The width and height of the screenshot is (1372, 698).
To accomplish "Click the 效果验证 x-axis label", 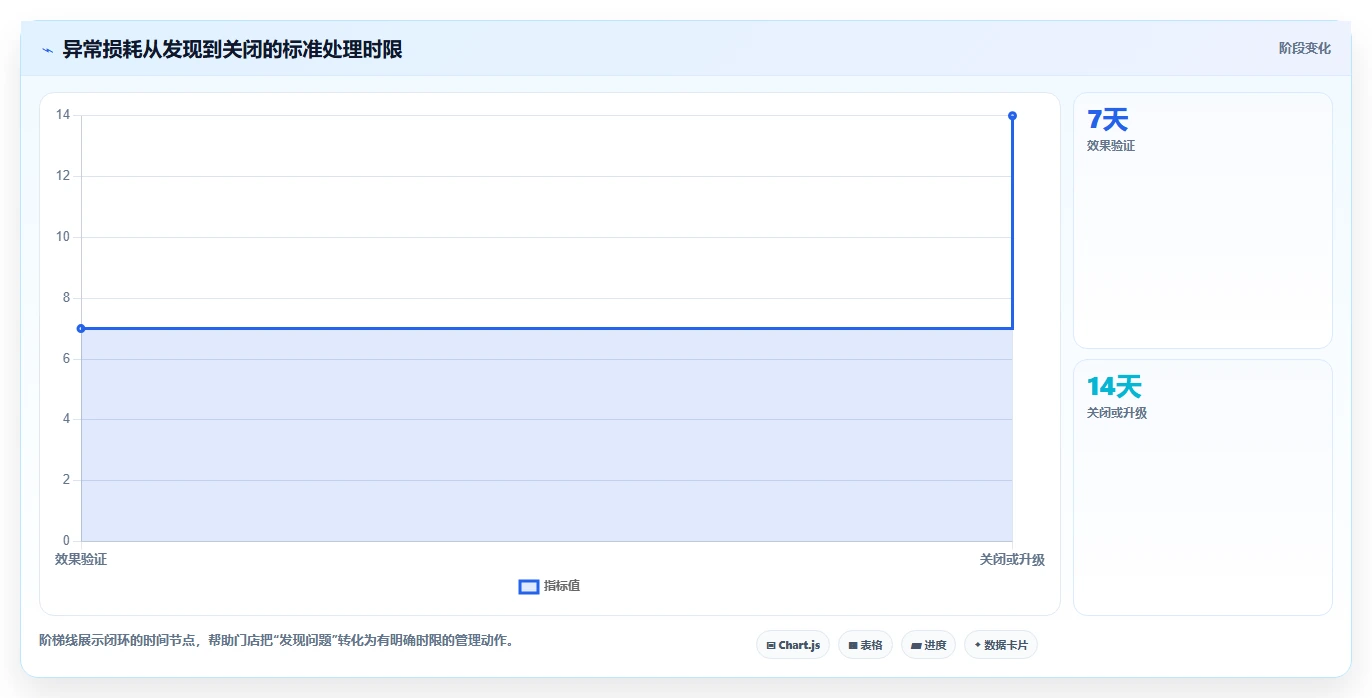I will pos(81,560).
